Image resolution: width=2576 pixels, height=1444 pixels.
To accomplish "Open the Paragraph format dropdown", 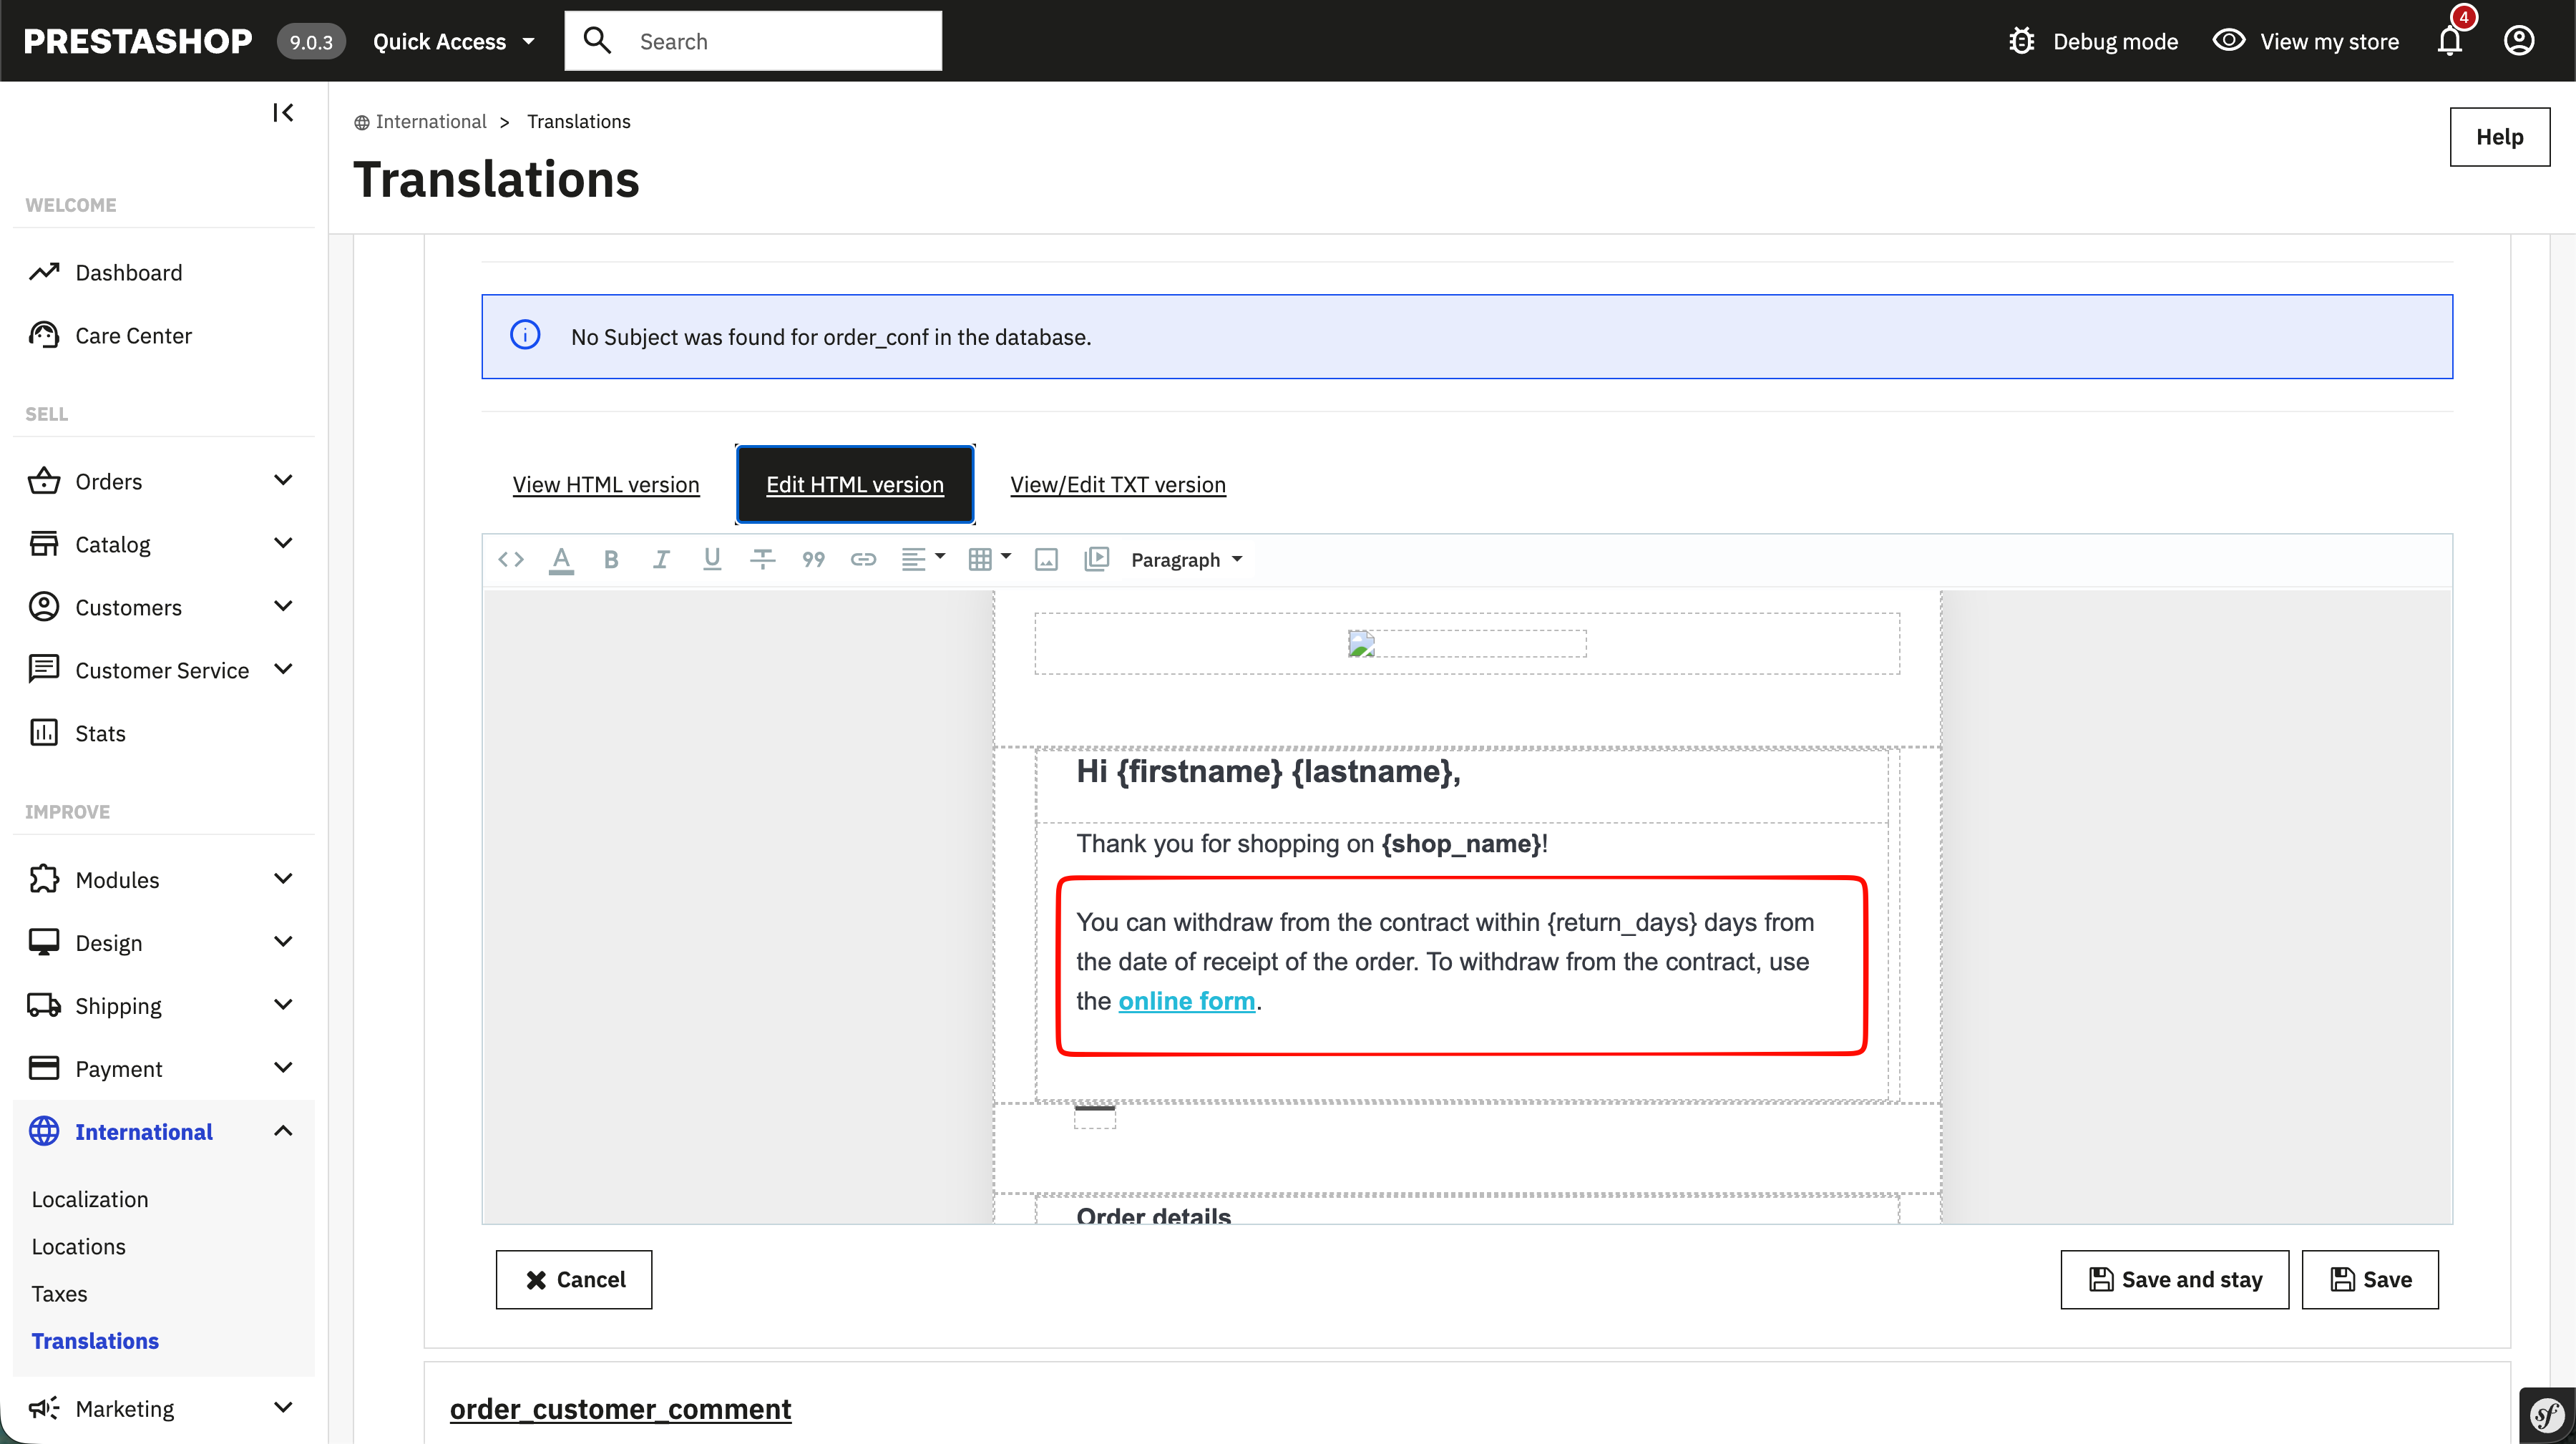I will click(1187, 560).
